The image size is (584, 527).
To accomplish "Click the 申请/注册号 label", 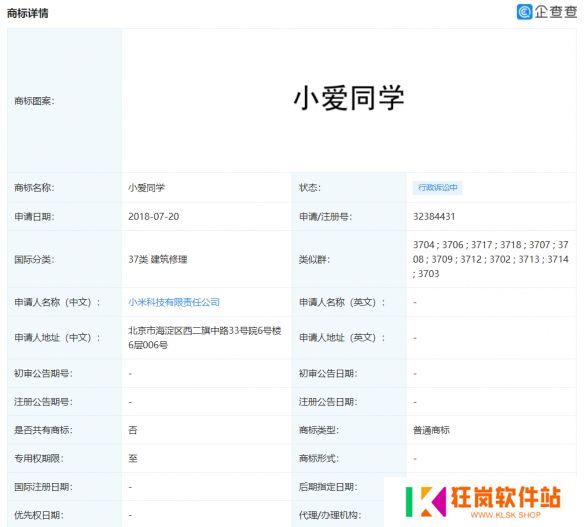I will pos(325,217).
